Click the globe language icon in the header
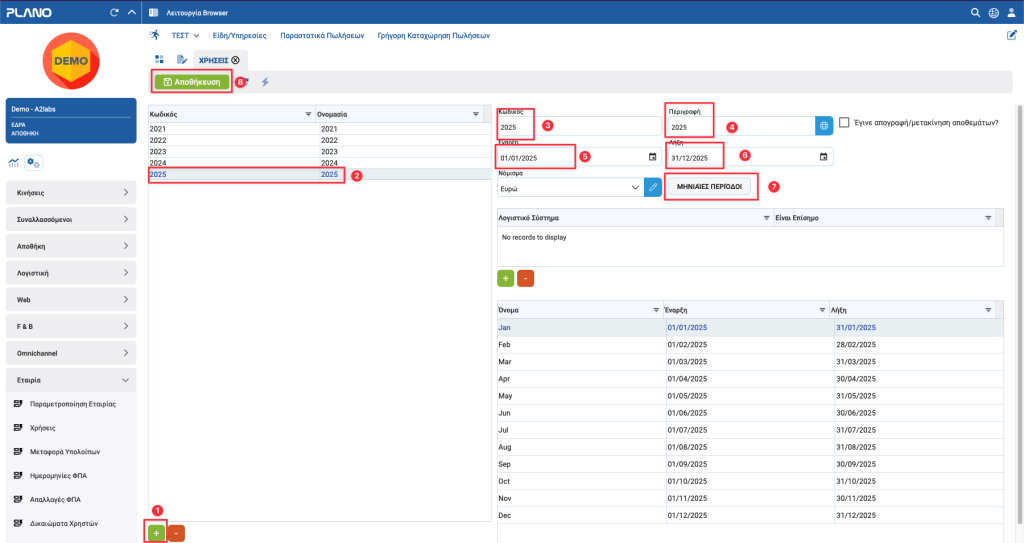Image resolution: width=1024 pixels, height=543 pixels. pos(993,12)
